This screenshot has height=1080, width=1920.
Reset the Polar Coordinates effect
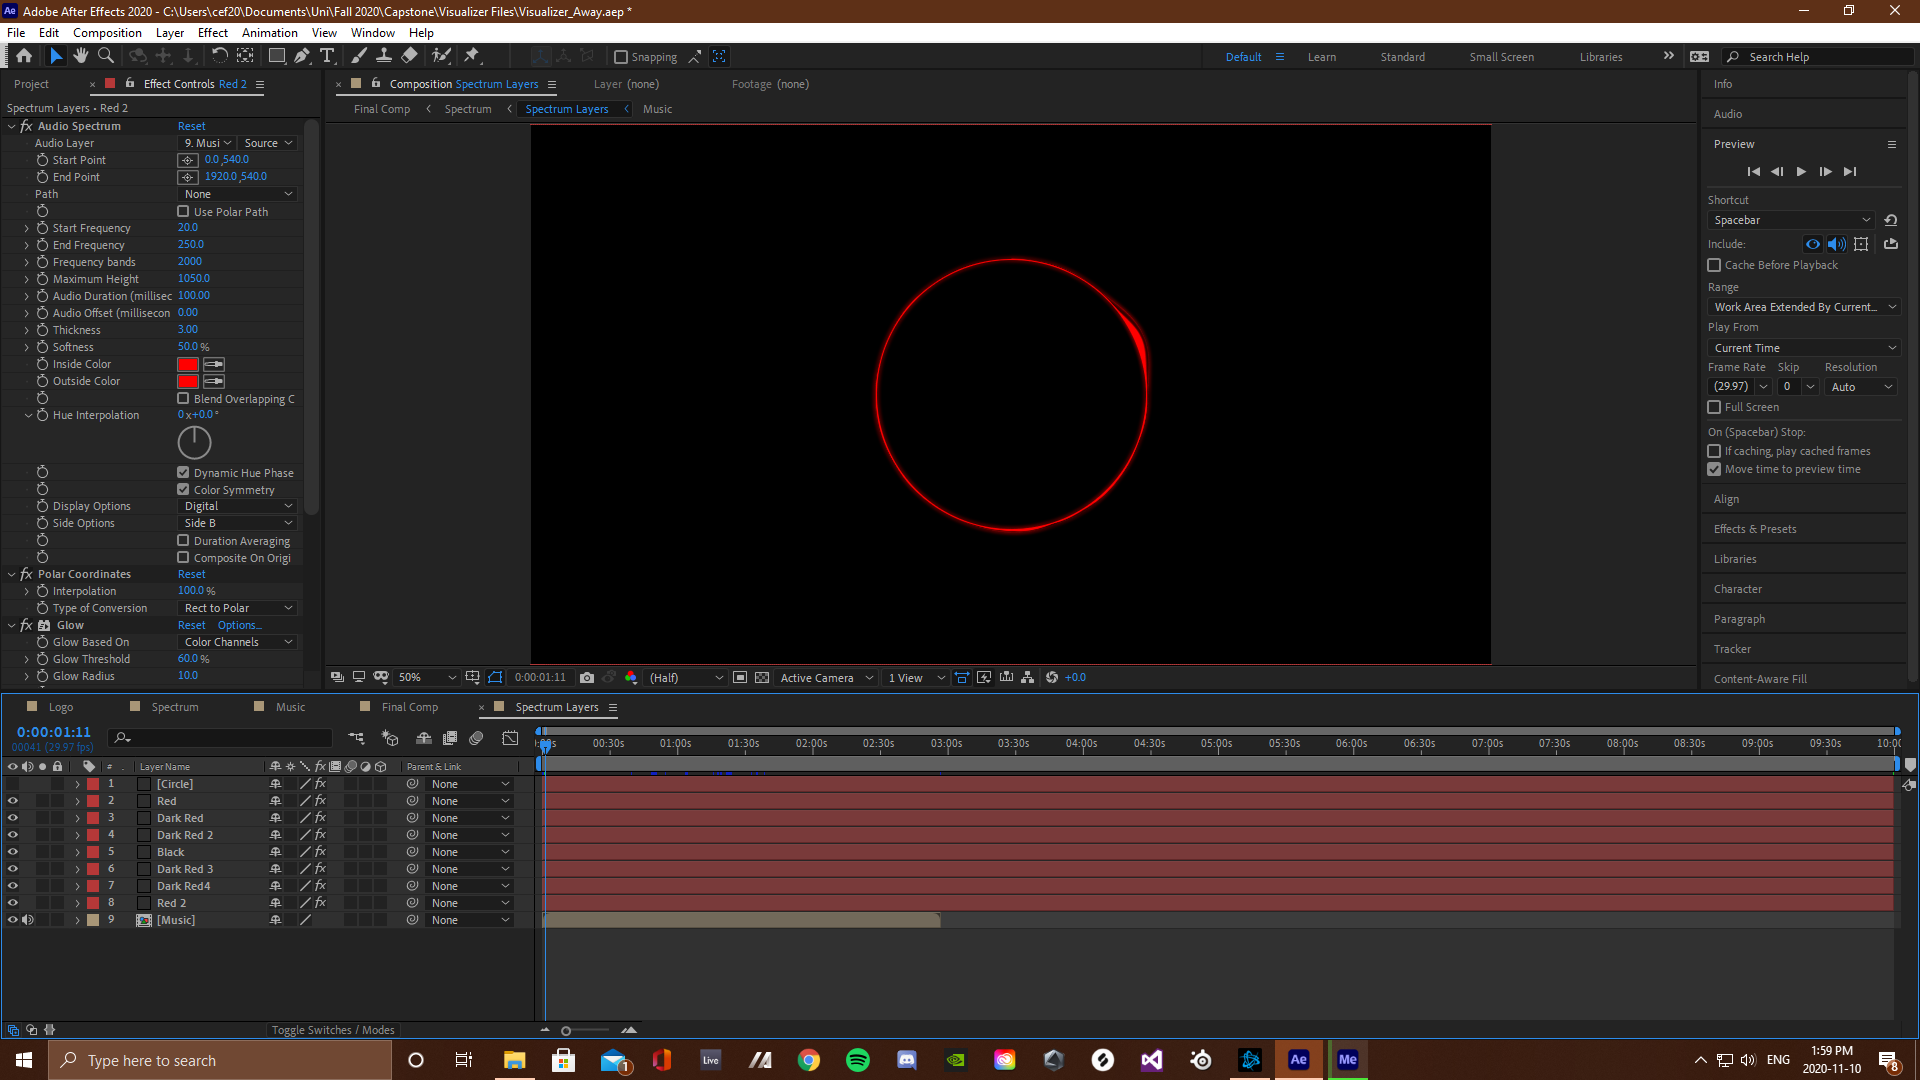[191, 574]
